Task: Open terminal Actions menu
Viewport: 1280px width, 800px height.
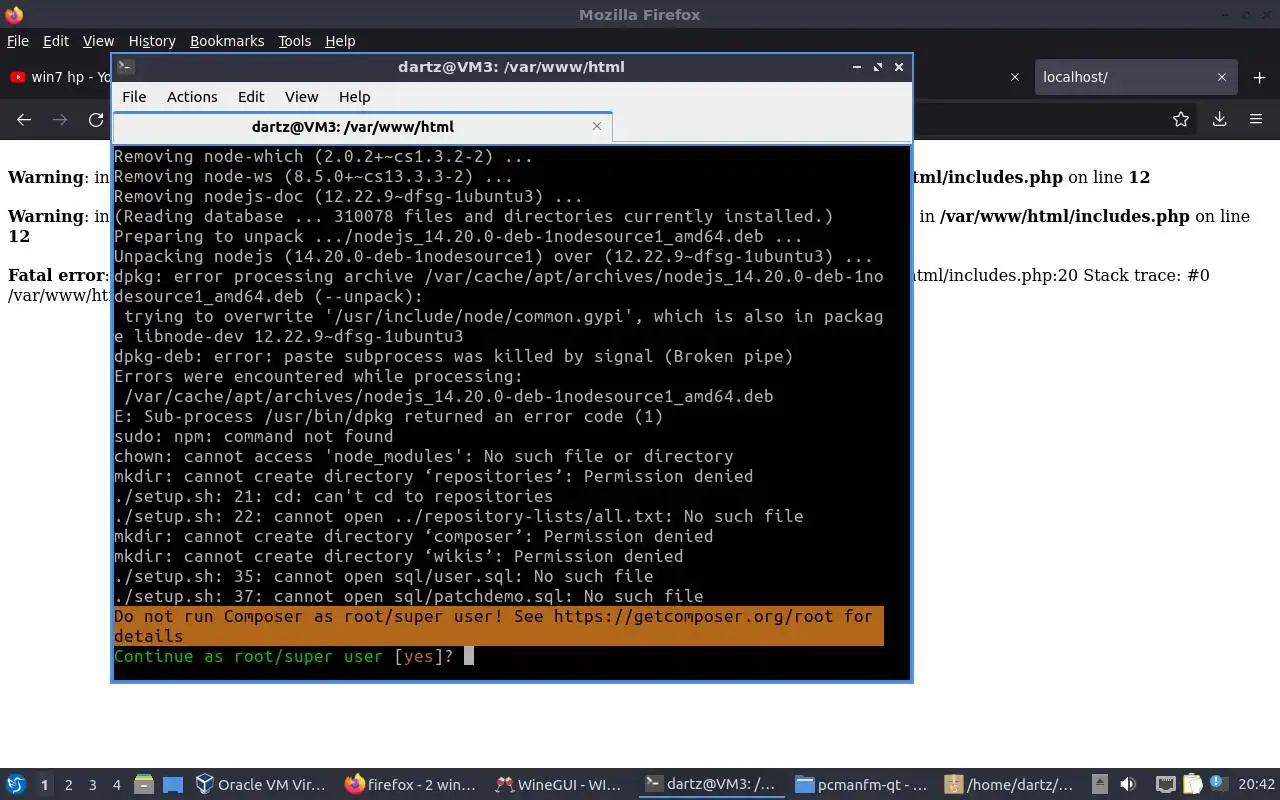Action: (192, 97)
